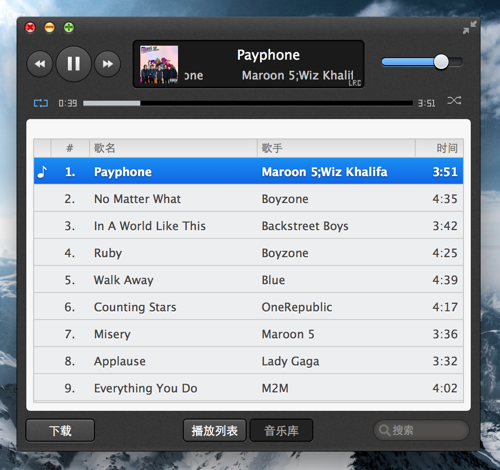Screen dimensions: 500x470
Task: Toggle shuffle playback icon
Action: coord(454,100)
